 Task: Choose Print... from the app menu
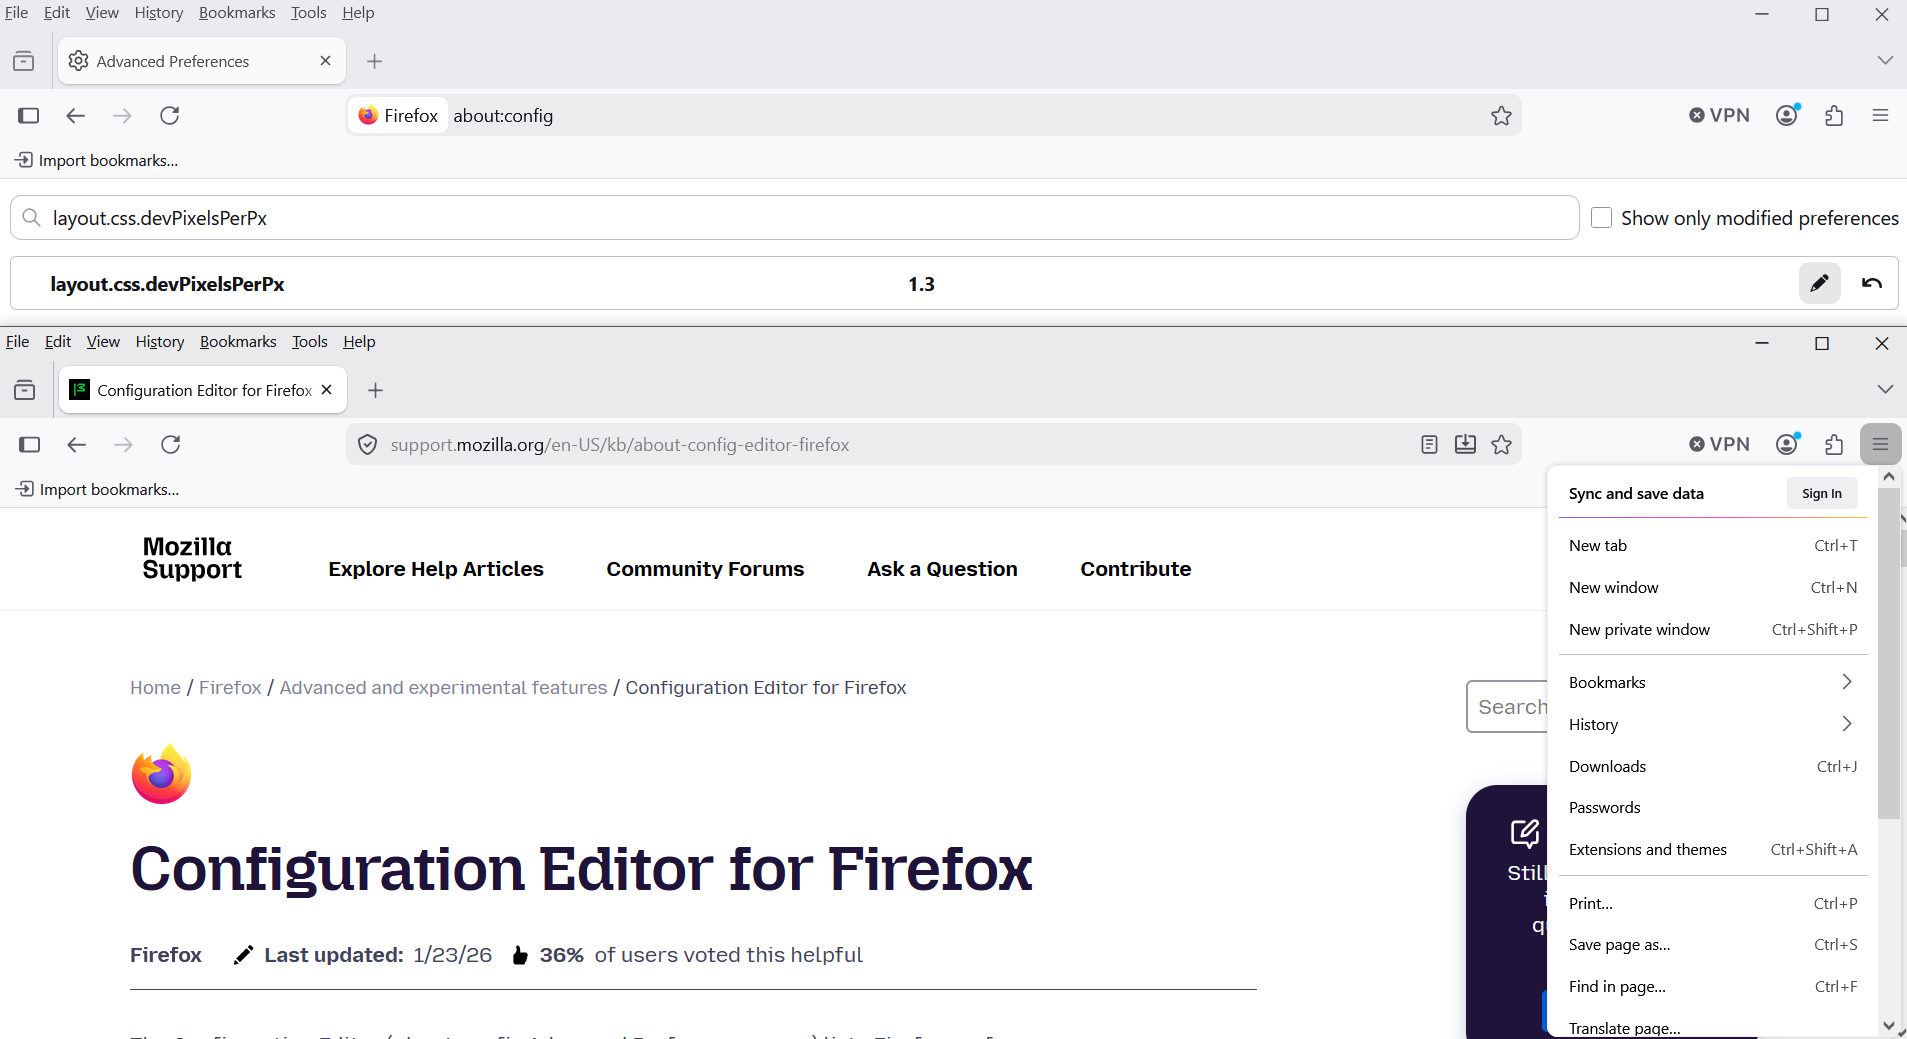tap(1712, 903)
